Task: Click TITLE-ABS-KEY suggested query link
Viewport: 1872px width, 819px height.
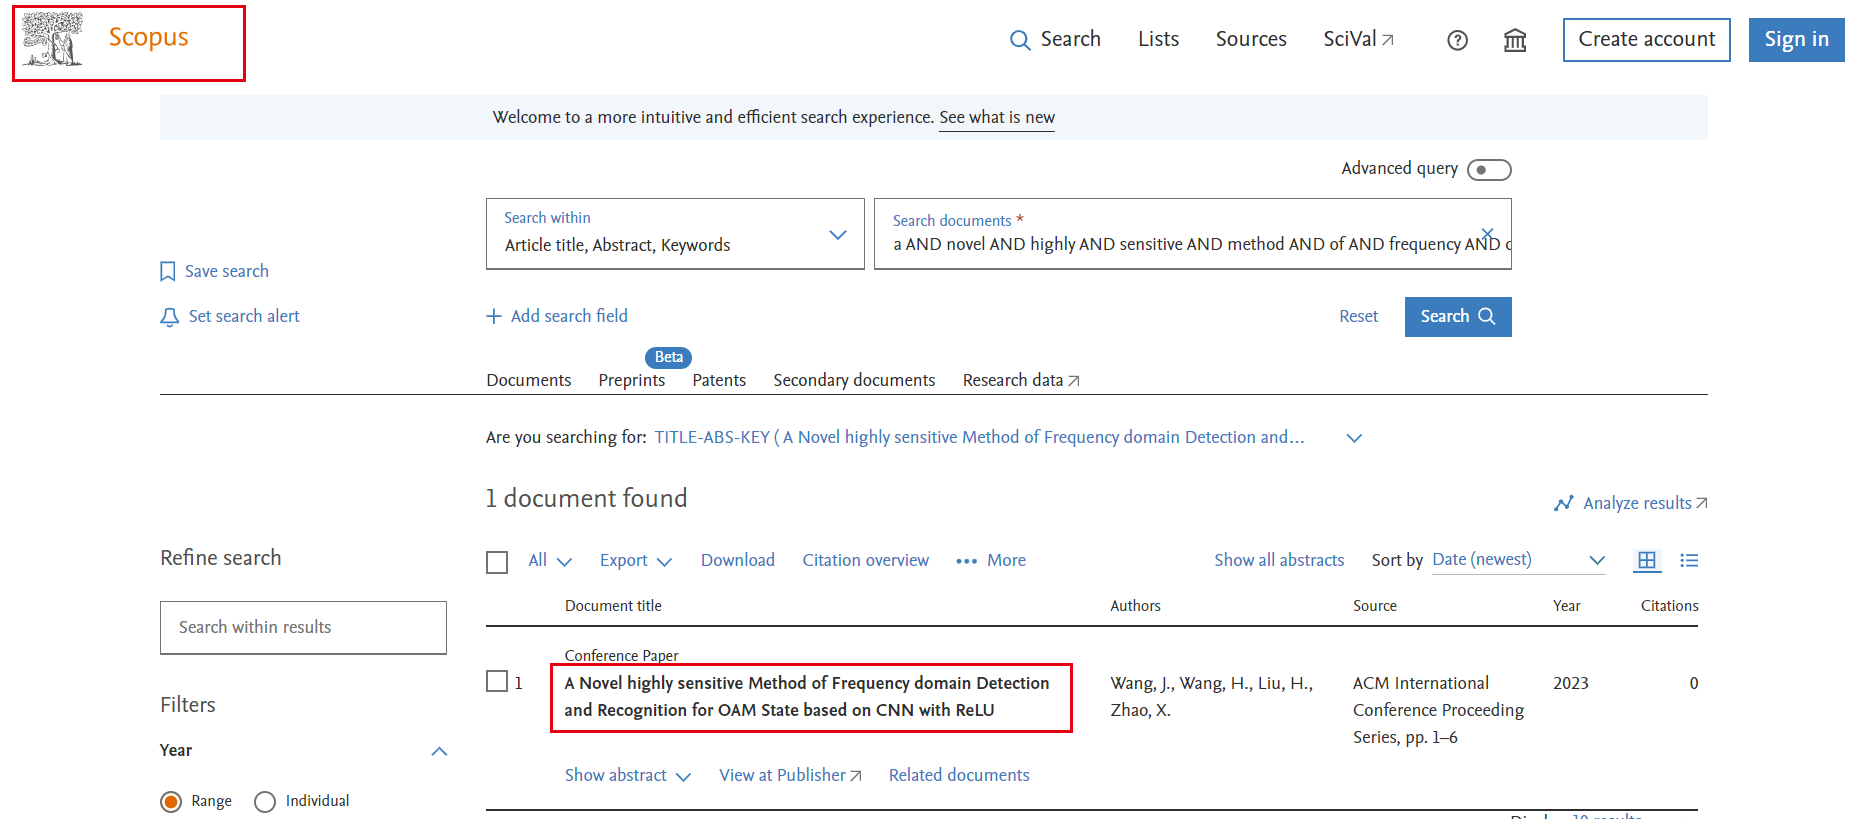Action: pos(979,437)
